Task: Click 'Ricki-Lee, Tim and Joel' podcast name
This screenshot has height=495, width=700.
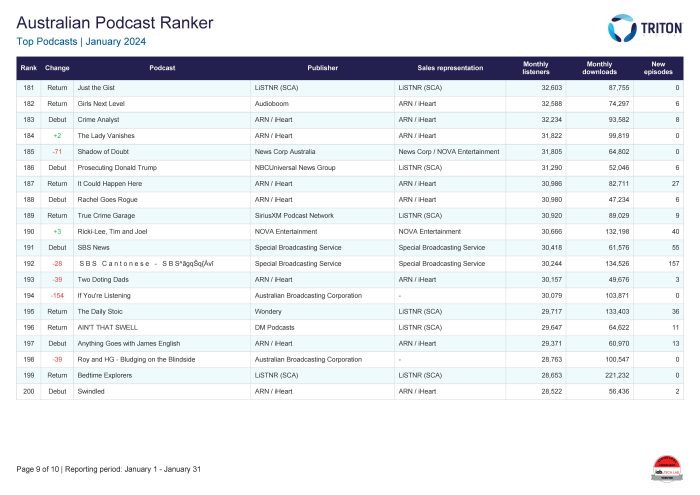Action: pyautogui.click(x=112, y=232)
